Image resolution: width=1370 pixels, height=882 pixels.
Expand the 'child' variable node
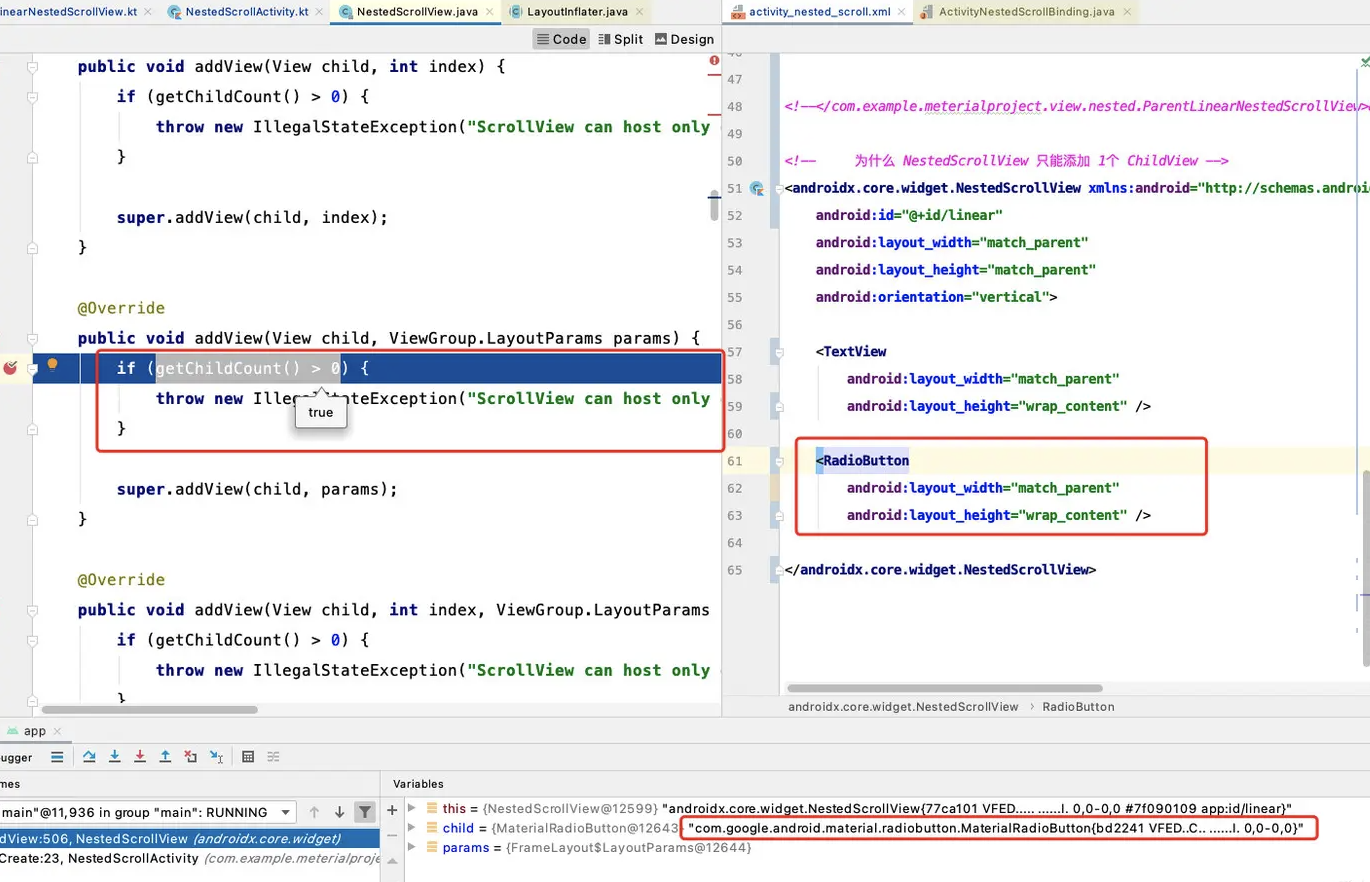(x=412, y=828)
